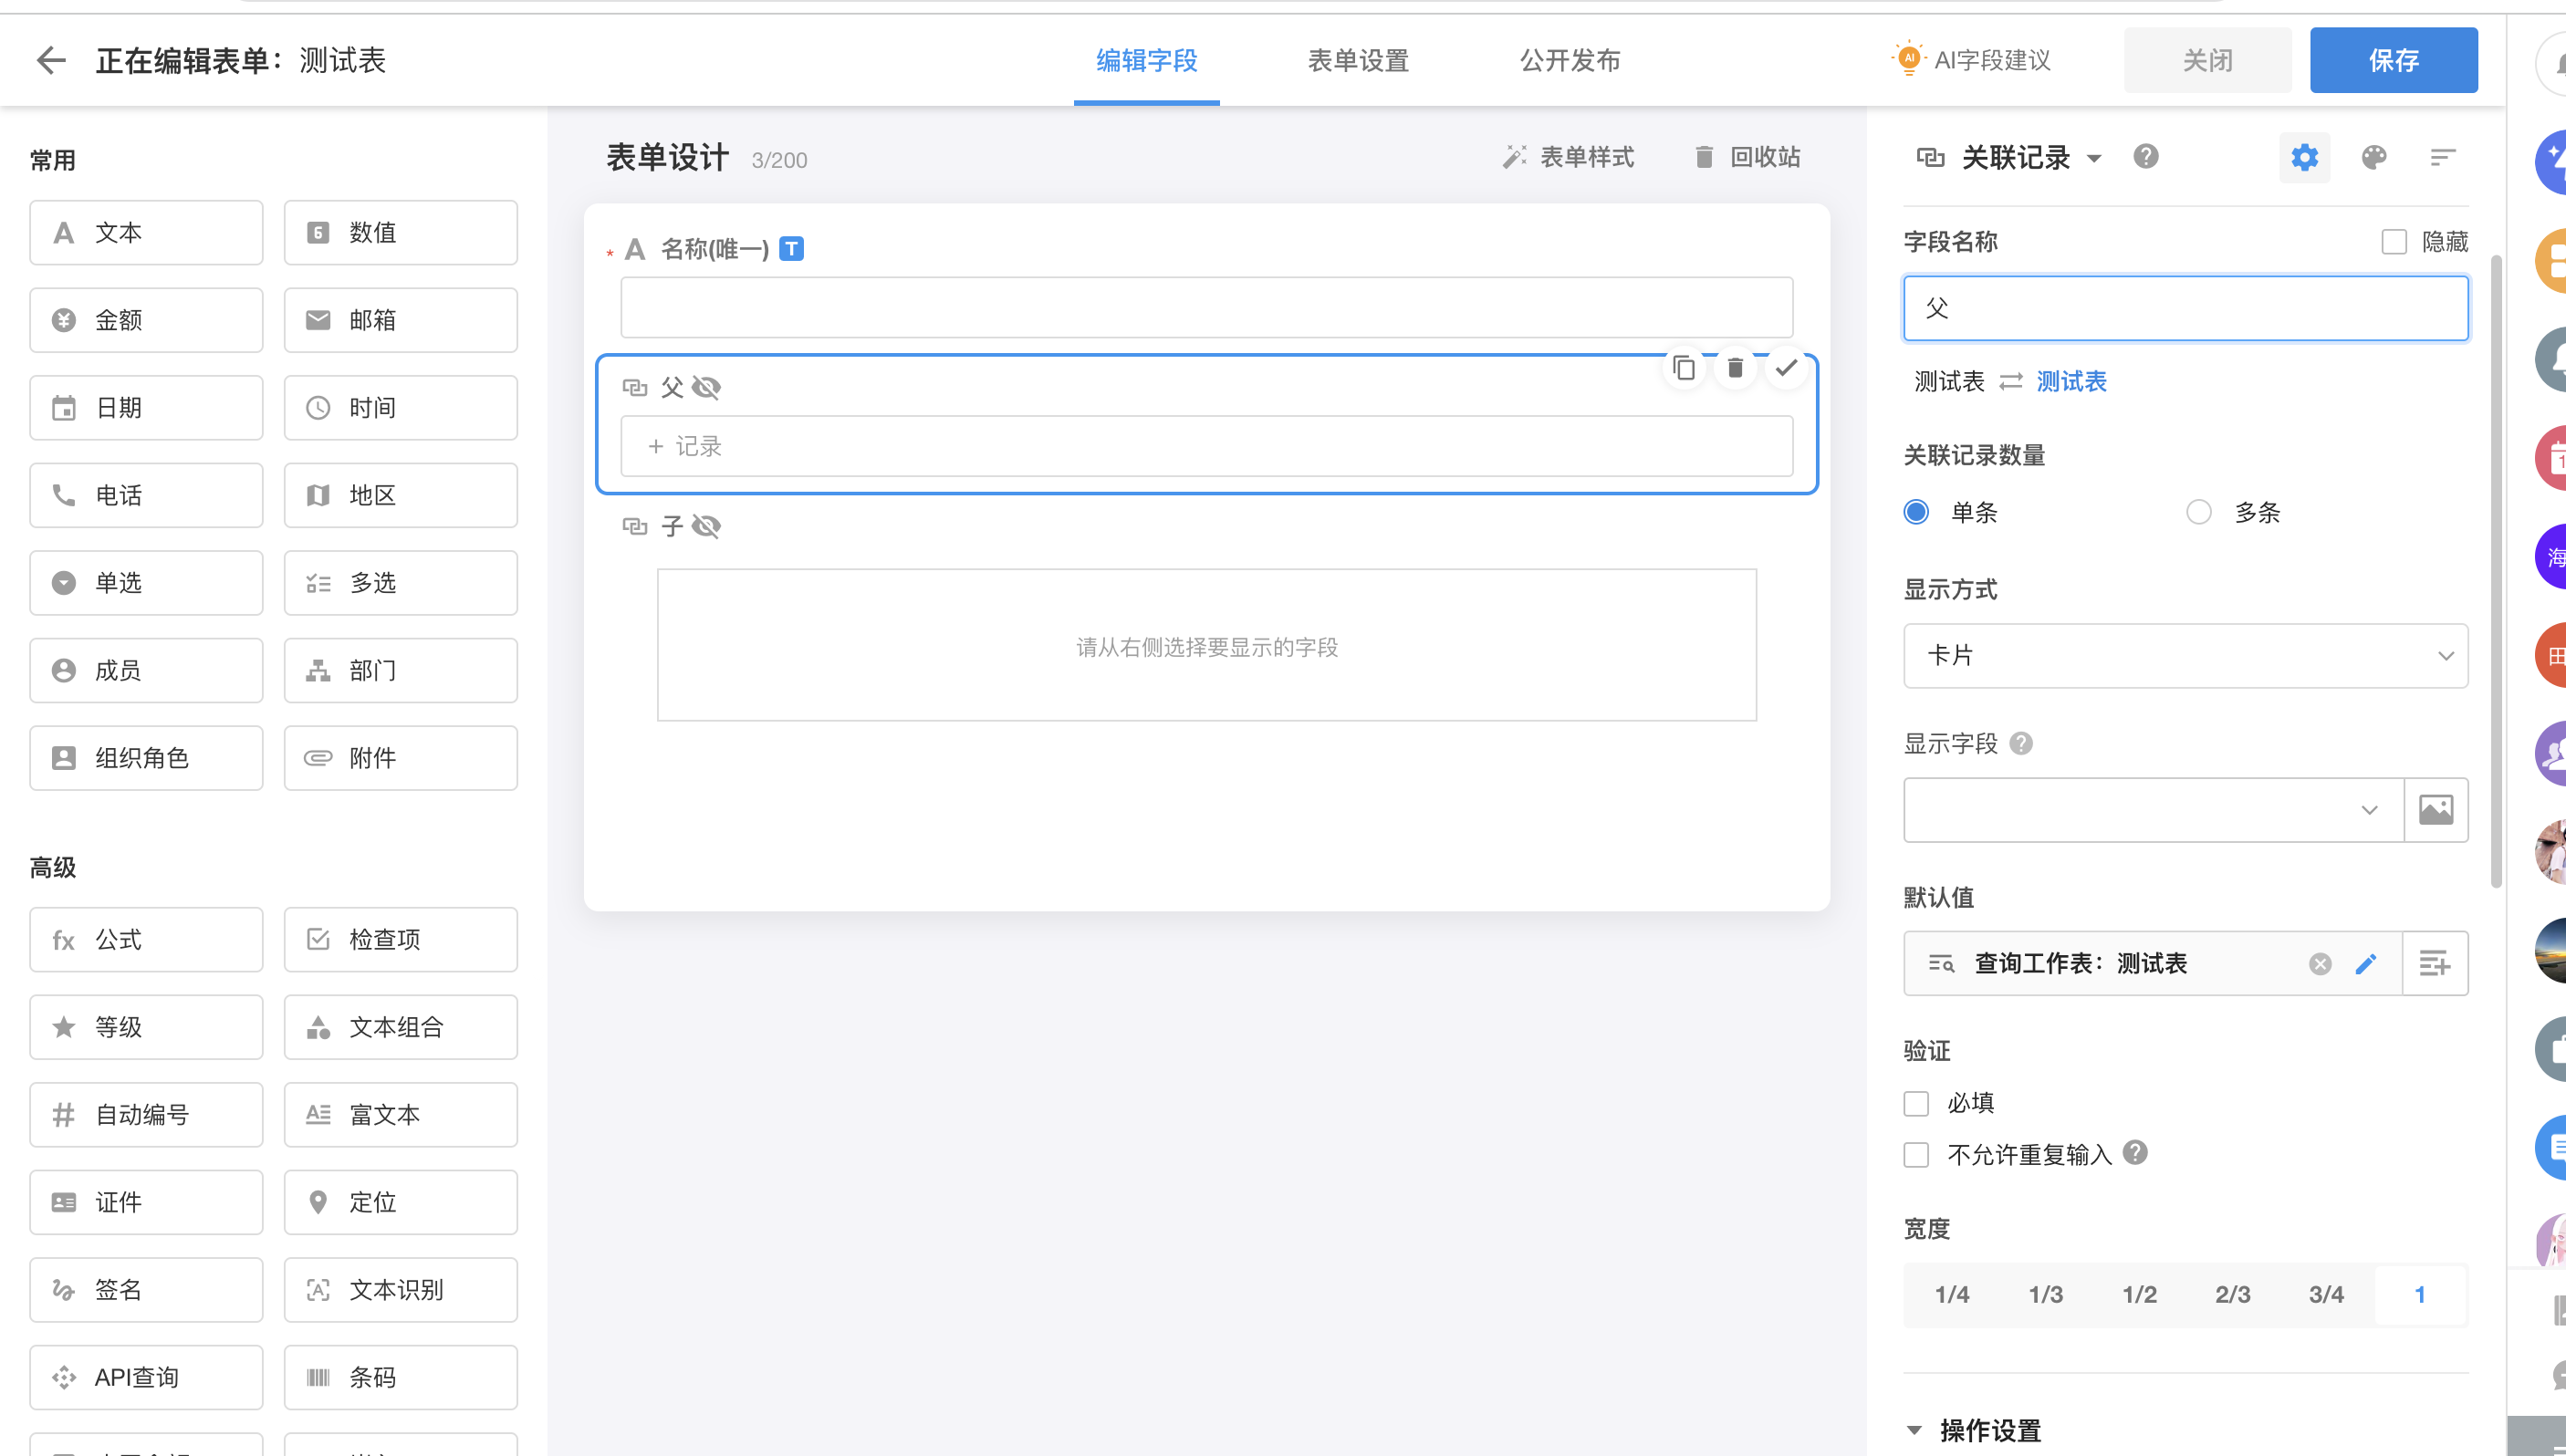Open help icon next to 关联记录

click(x=2146, y=157)
